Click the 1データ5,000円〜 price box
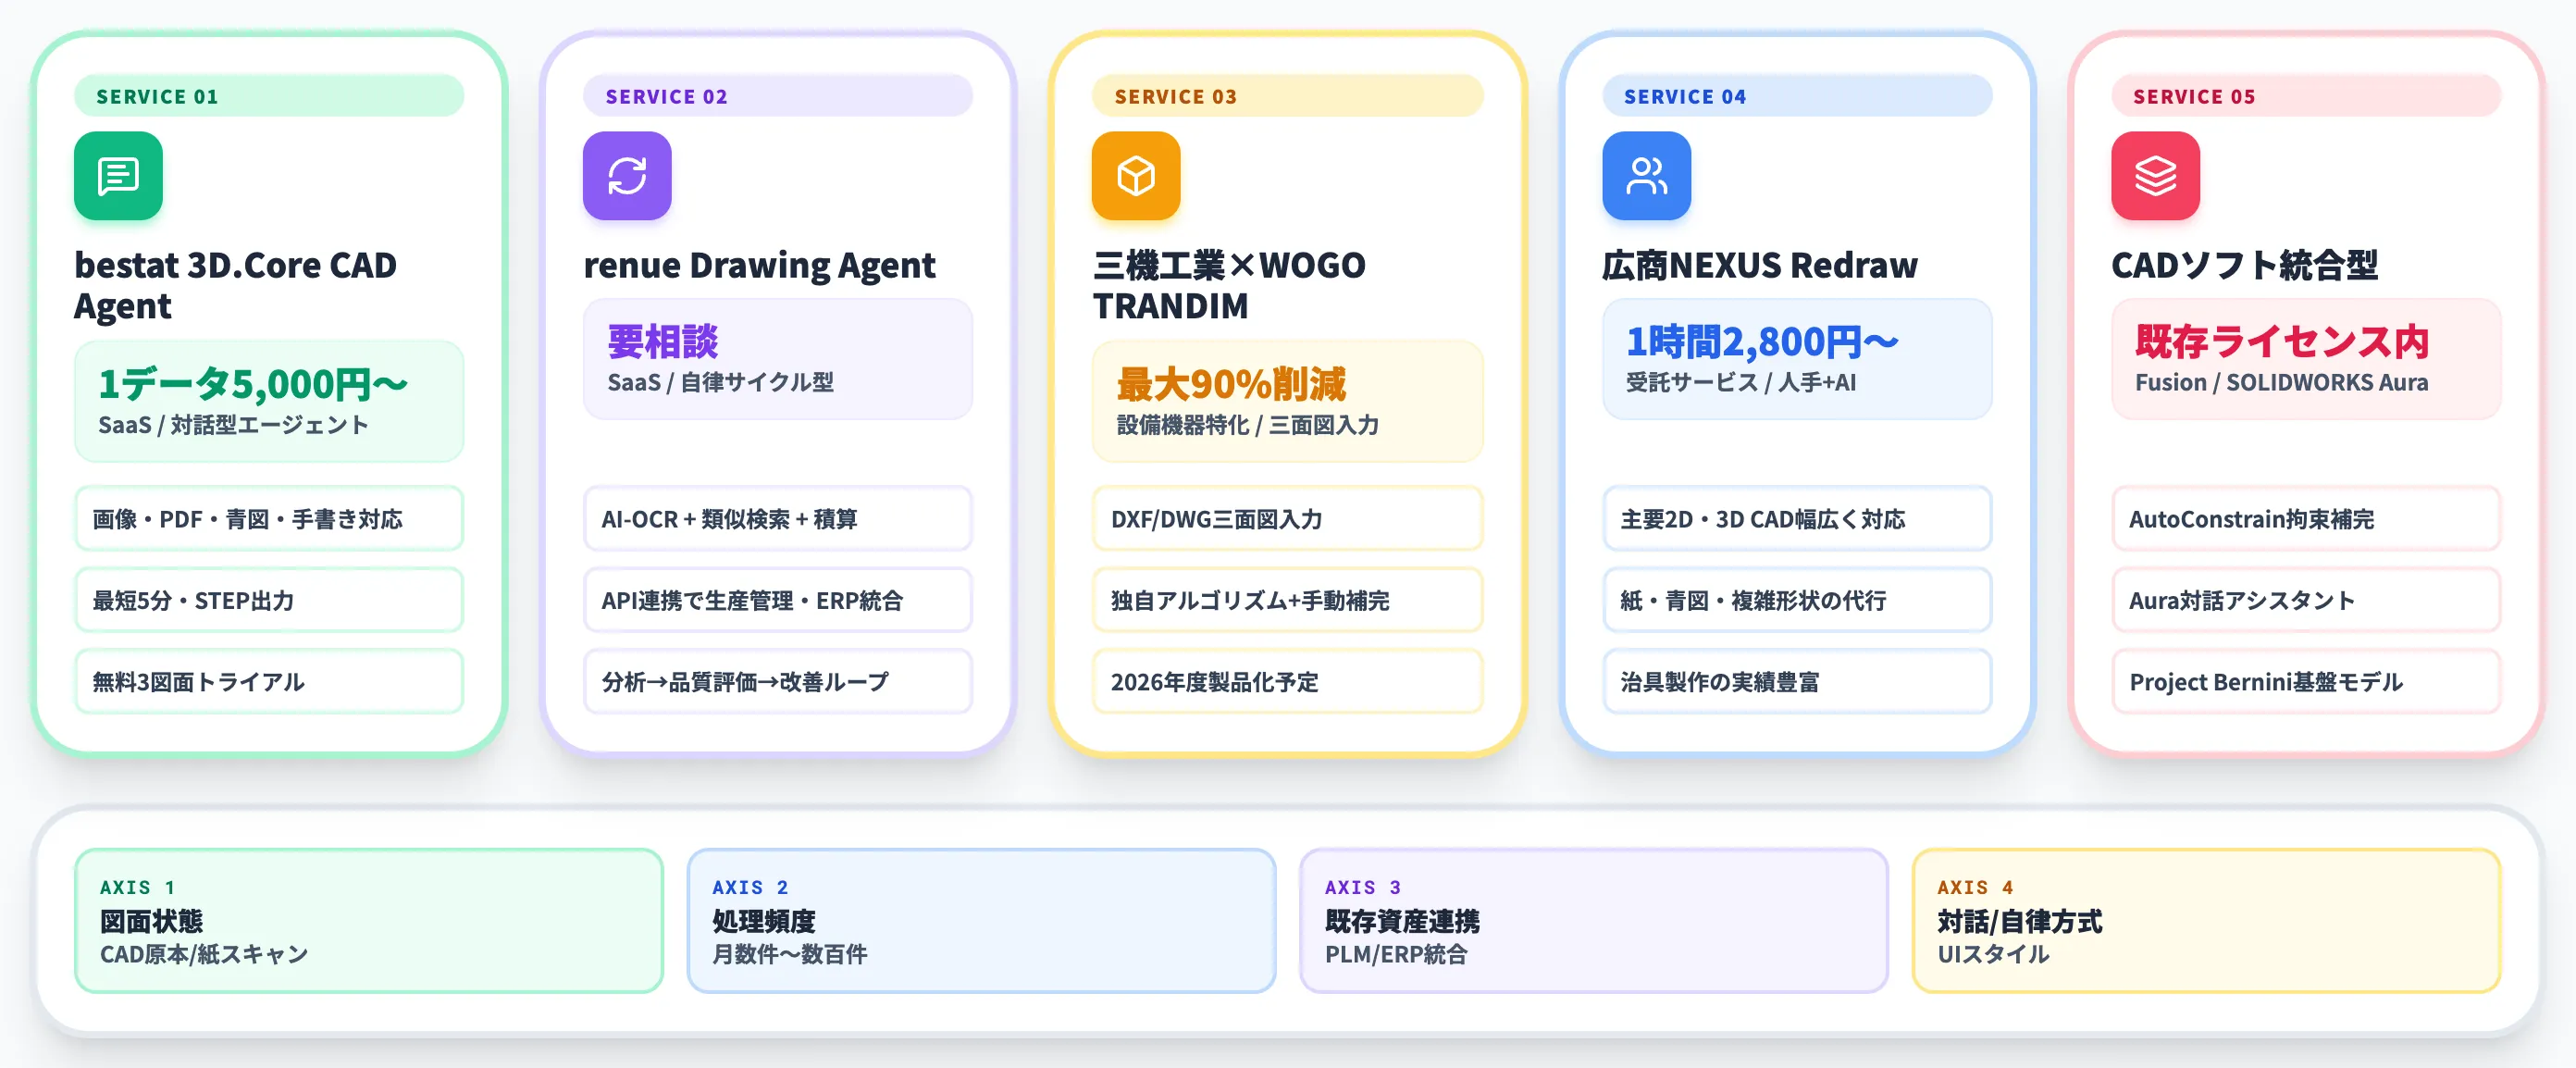The height and width of the screenshot is (1068, 2576). pyautogui.click(x=269, y=401)
